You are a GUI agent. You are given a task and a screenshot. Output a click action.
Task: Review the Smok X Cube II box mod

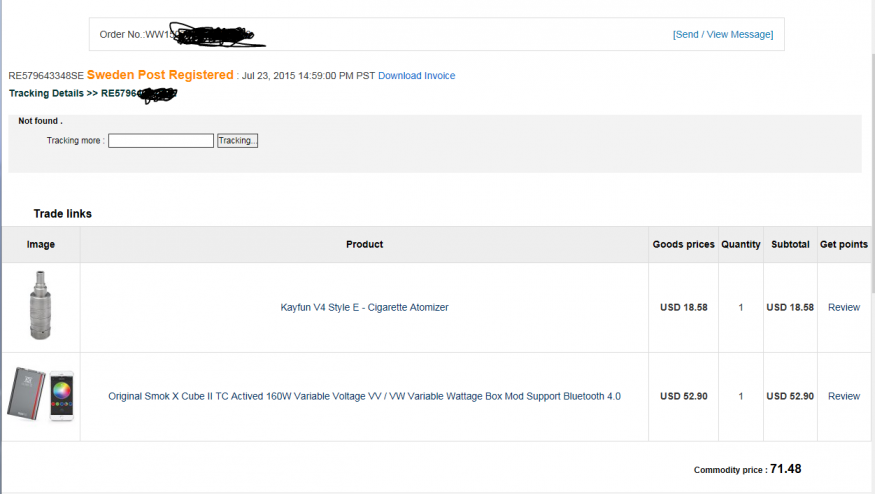[844, 396]
